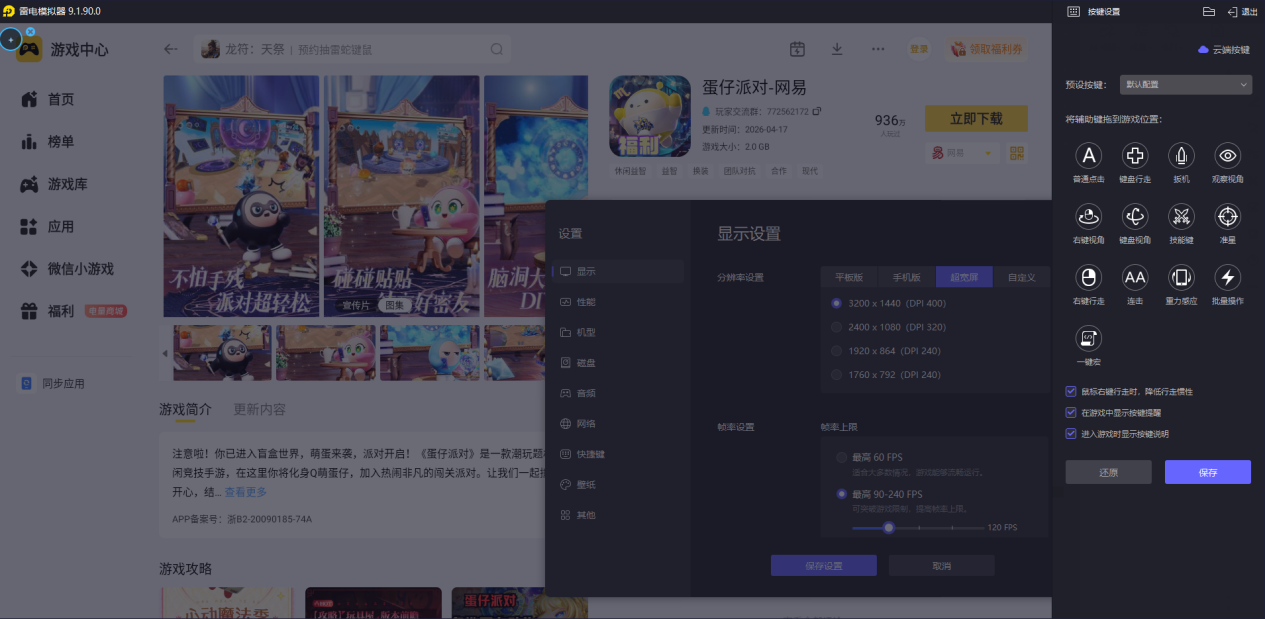Click the back arrow in game center
This screenshot has height=619, width=1265.
click(x=171, y=49)
